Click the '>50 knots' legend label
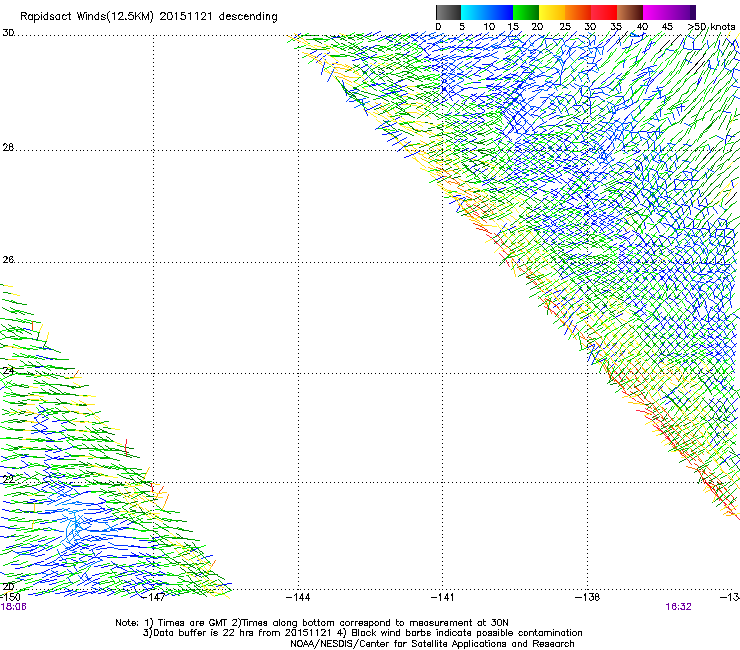This screenshot has width=740, height=650. tap(711, 27)
